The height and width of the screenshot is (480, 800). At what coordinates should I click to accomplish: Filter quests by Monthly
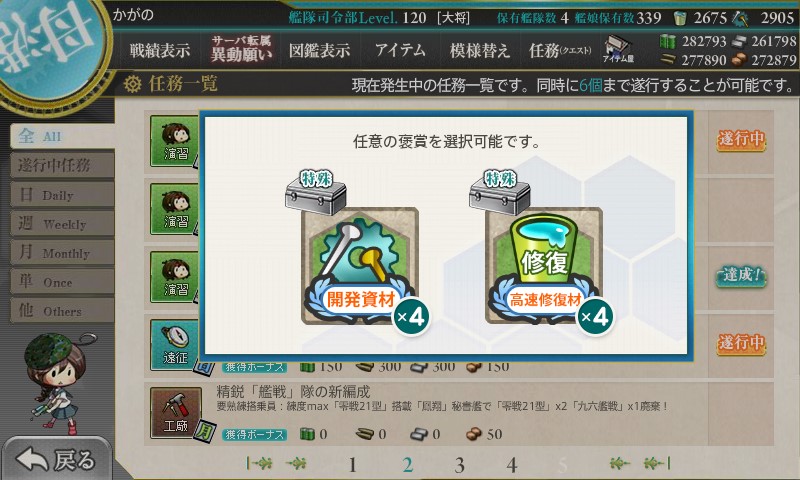pyautogui.click(x=62, y=252)
